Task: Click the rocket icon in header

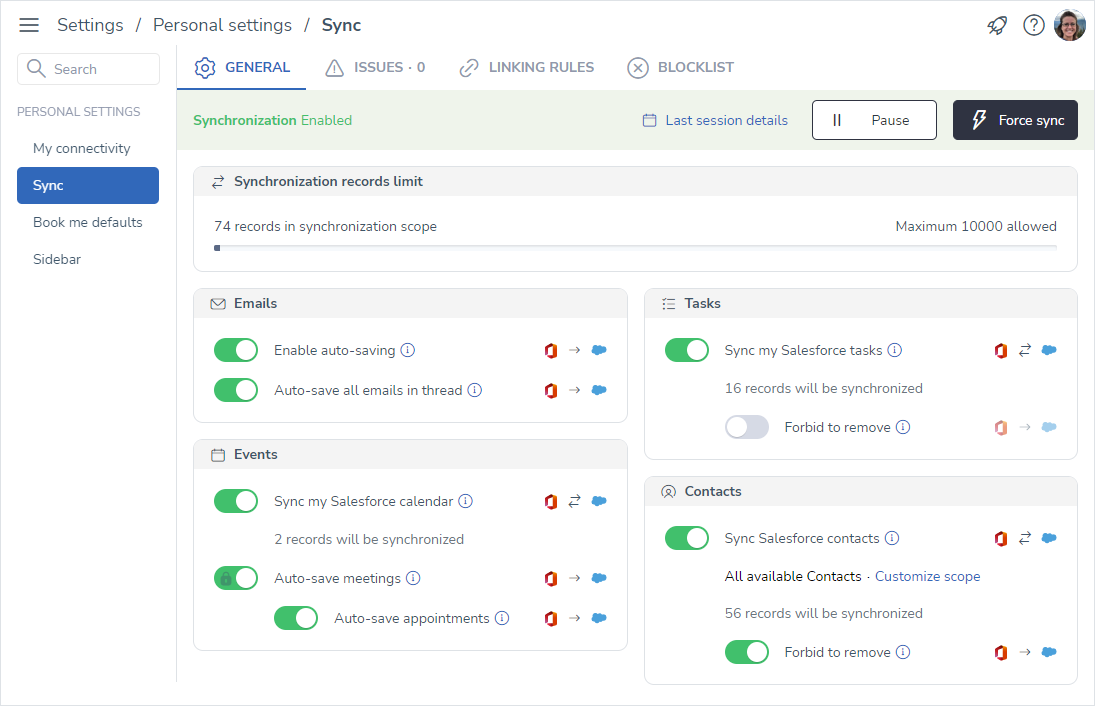Action: point(997,25)
